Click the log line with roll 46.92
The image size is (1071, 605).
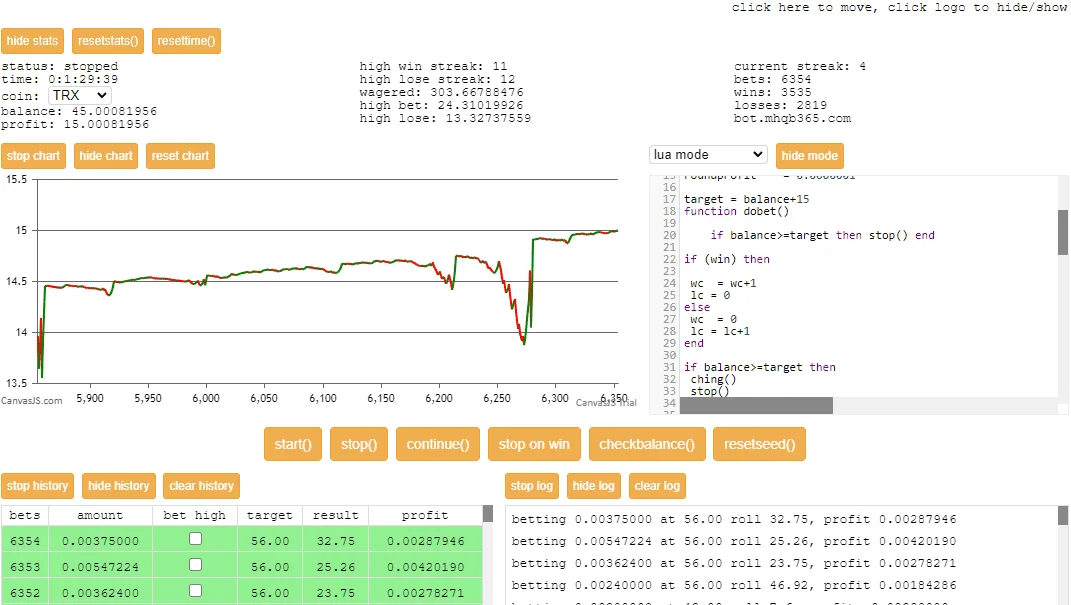pos(734,585)
